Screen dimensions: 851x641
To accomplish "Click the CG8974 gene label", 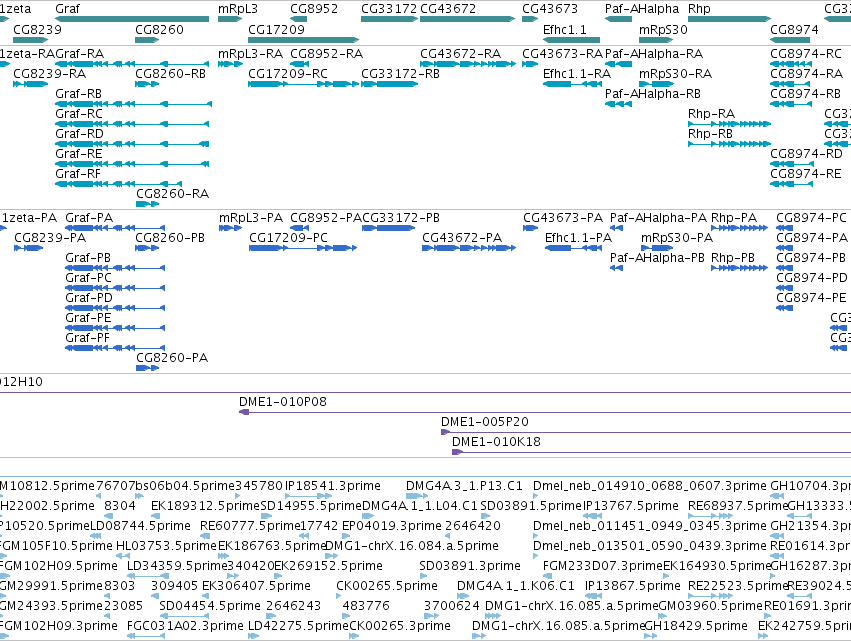I will pos(795,30).
